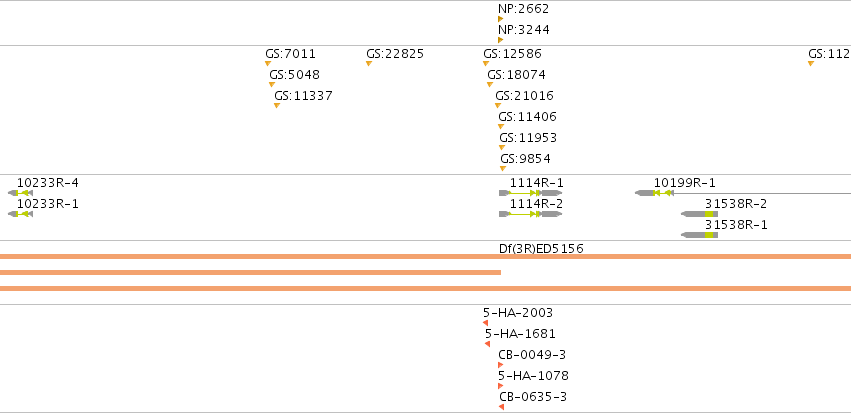Click the triangle marker under GS:5048
Image resolution: width=851 pixels, height=413 pixels.
point(272,85)
